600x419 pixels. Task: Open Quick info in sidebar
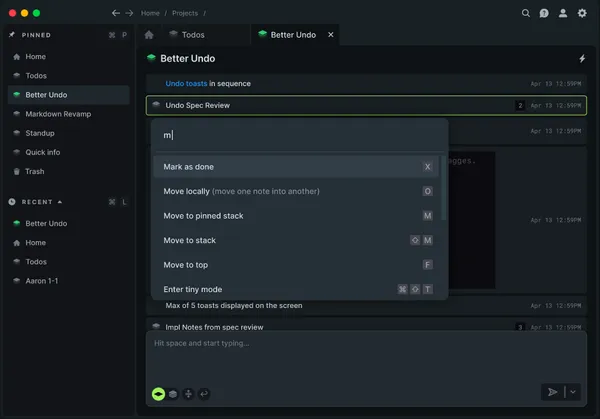coord(68,152)
